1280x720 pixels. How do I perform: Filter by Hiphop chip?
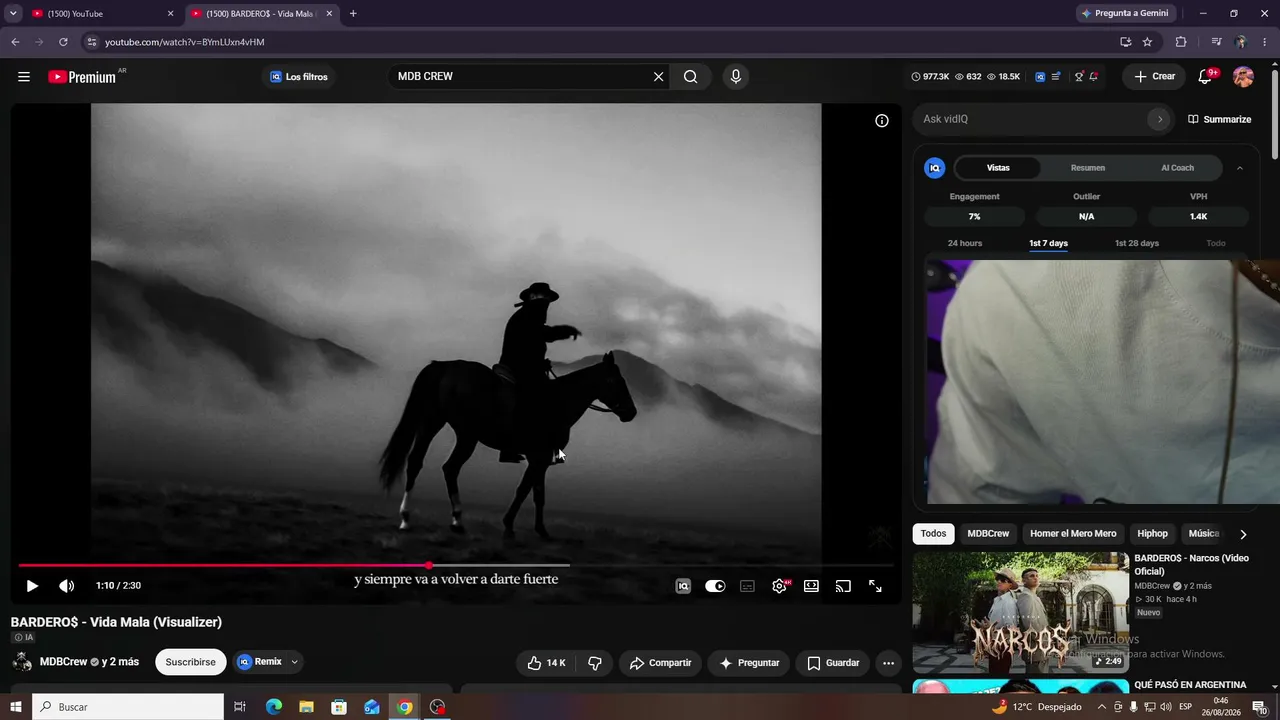[1152, 534]
